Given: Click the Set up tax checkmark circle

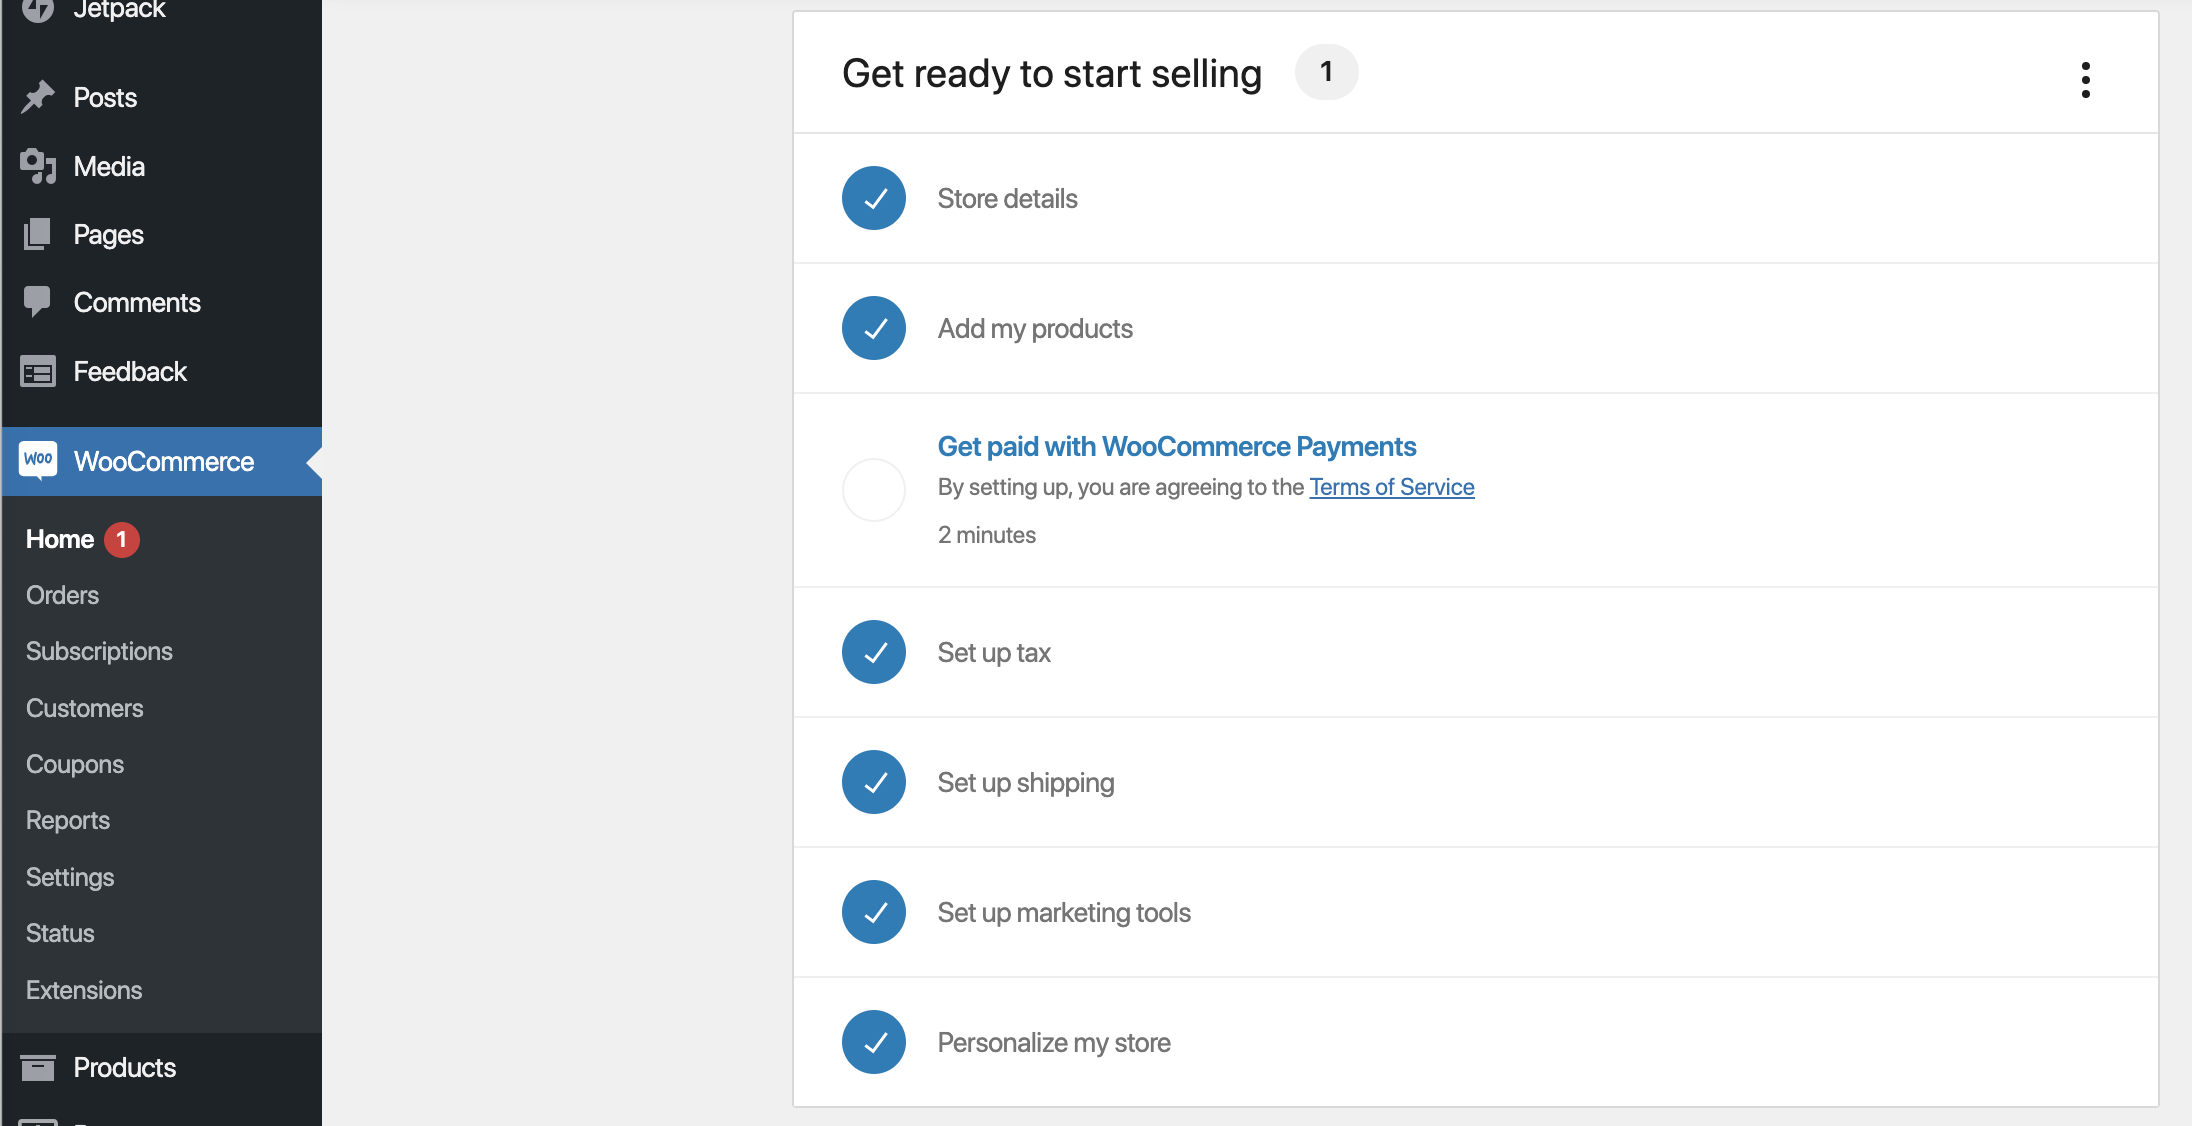Looking at the screenshot, I should (x=873, y=652).
